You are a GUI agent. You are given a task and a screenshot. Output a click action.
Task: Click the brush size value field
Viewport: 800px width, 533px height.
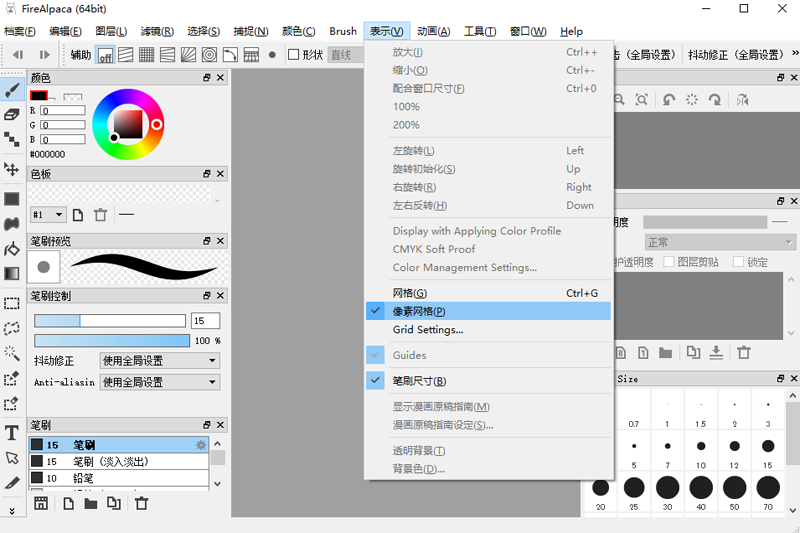[x=205, y=321]
